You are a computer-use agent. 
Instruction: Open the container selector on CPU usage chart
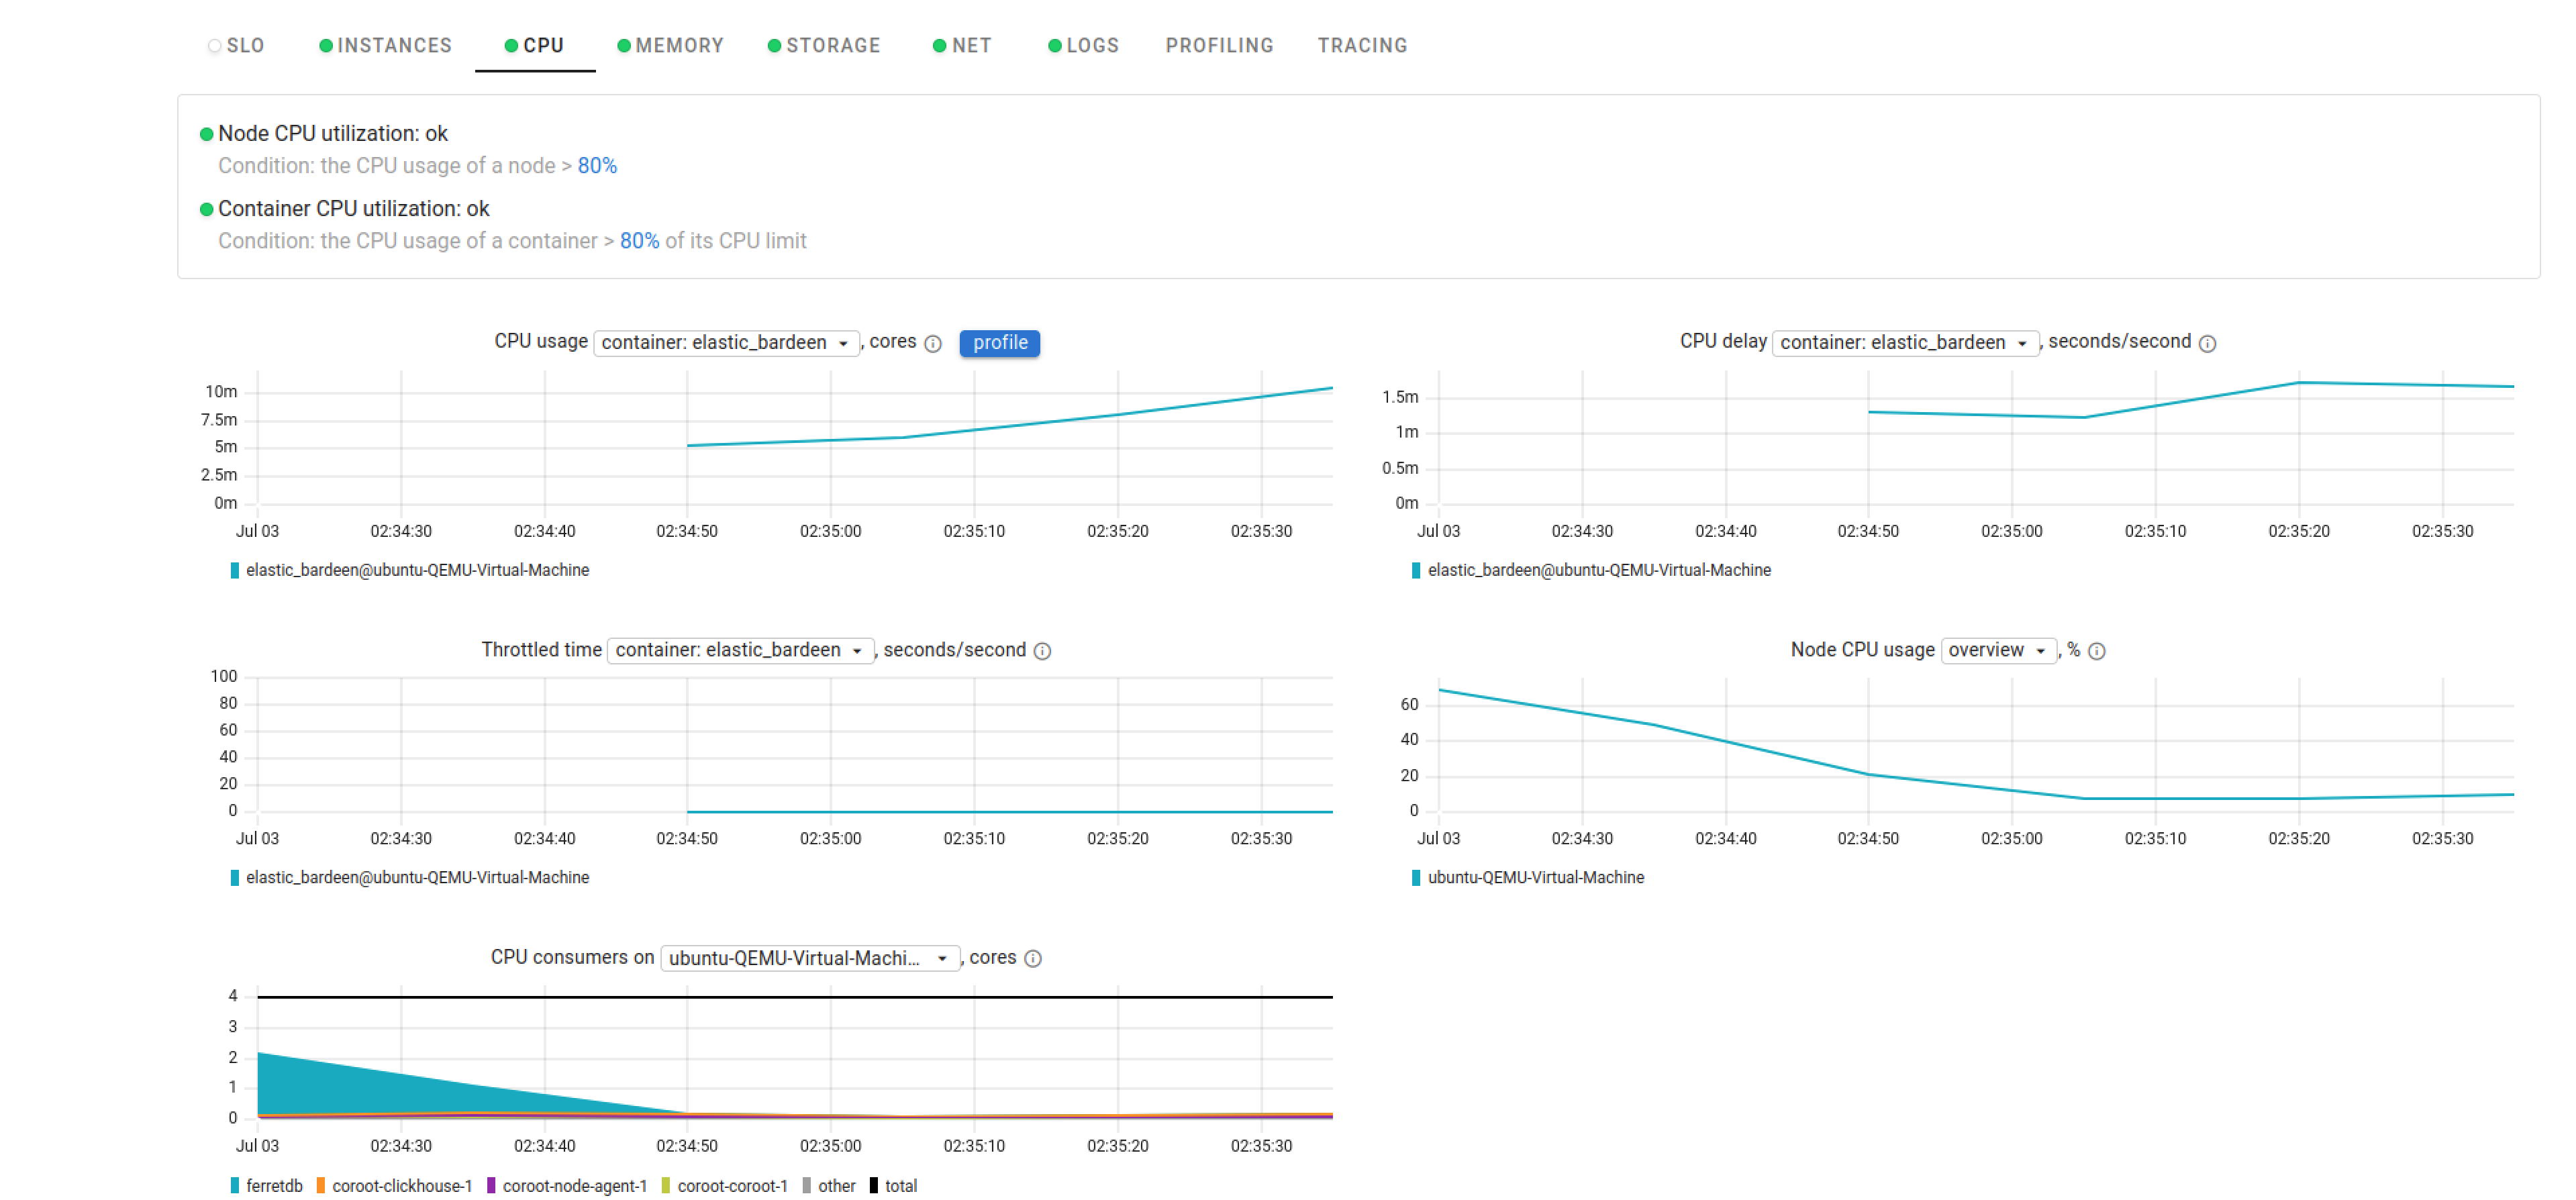point(726,342)
